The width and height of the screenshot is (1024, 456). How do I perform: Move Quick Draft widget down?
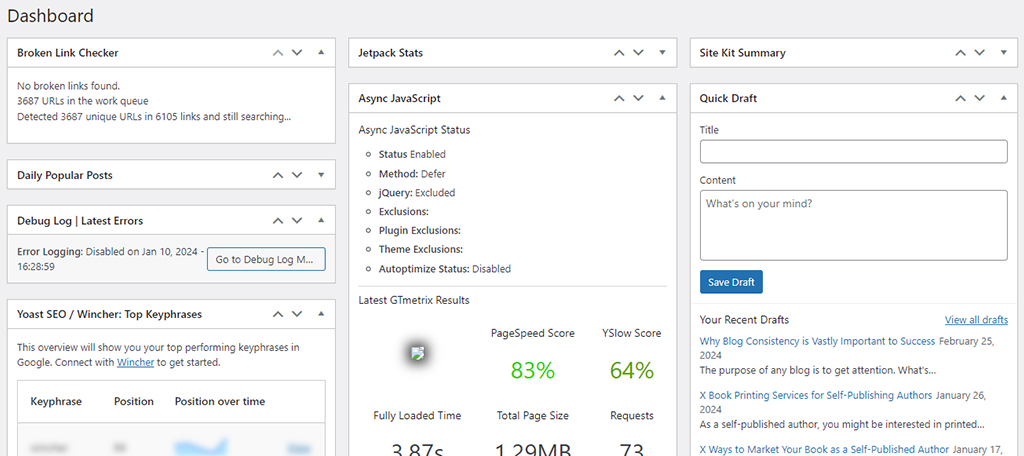980,99
